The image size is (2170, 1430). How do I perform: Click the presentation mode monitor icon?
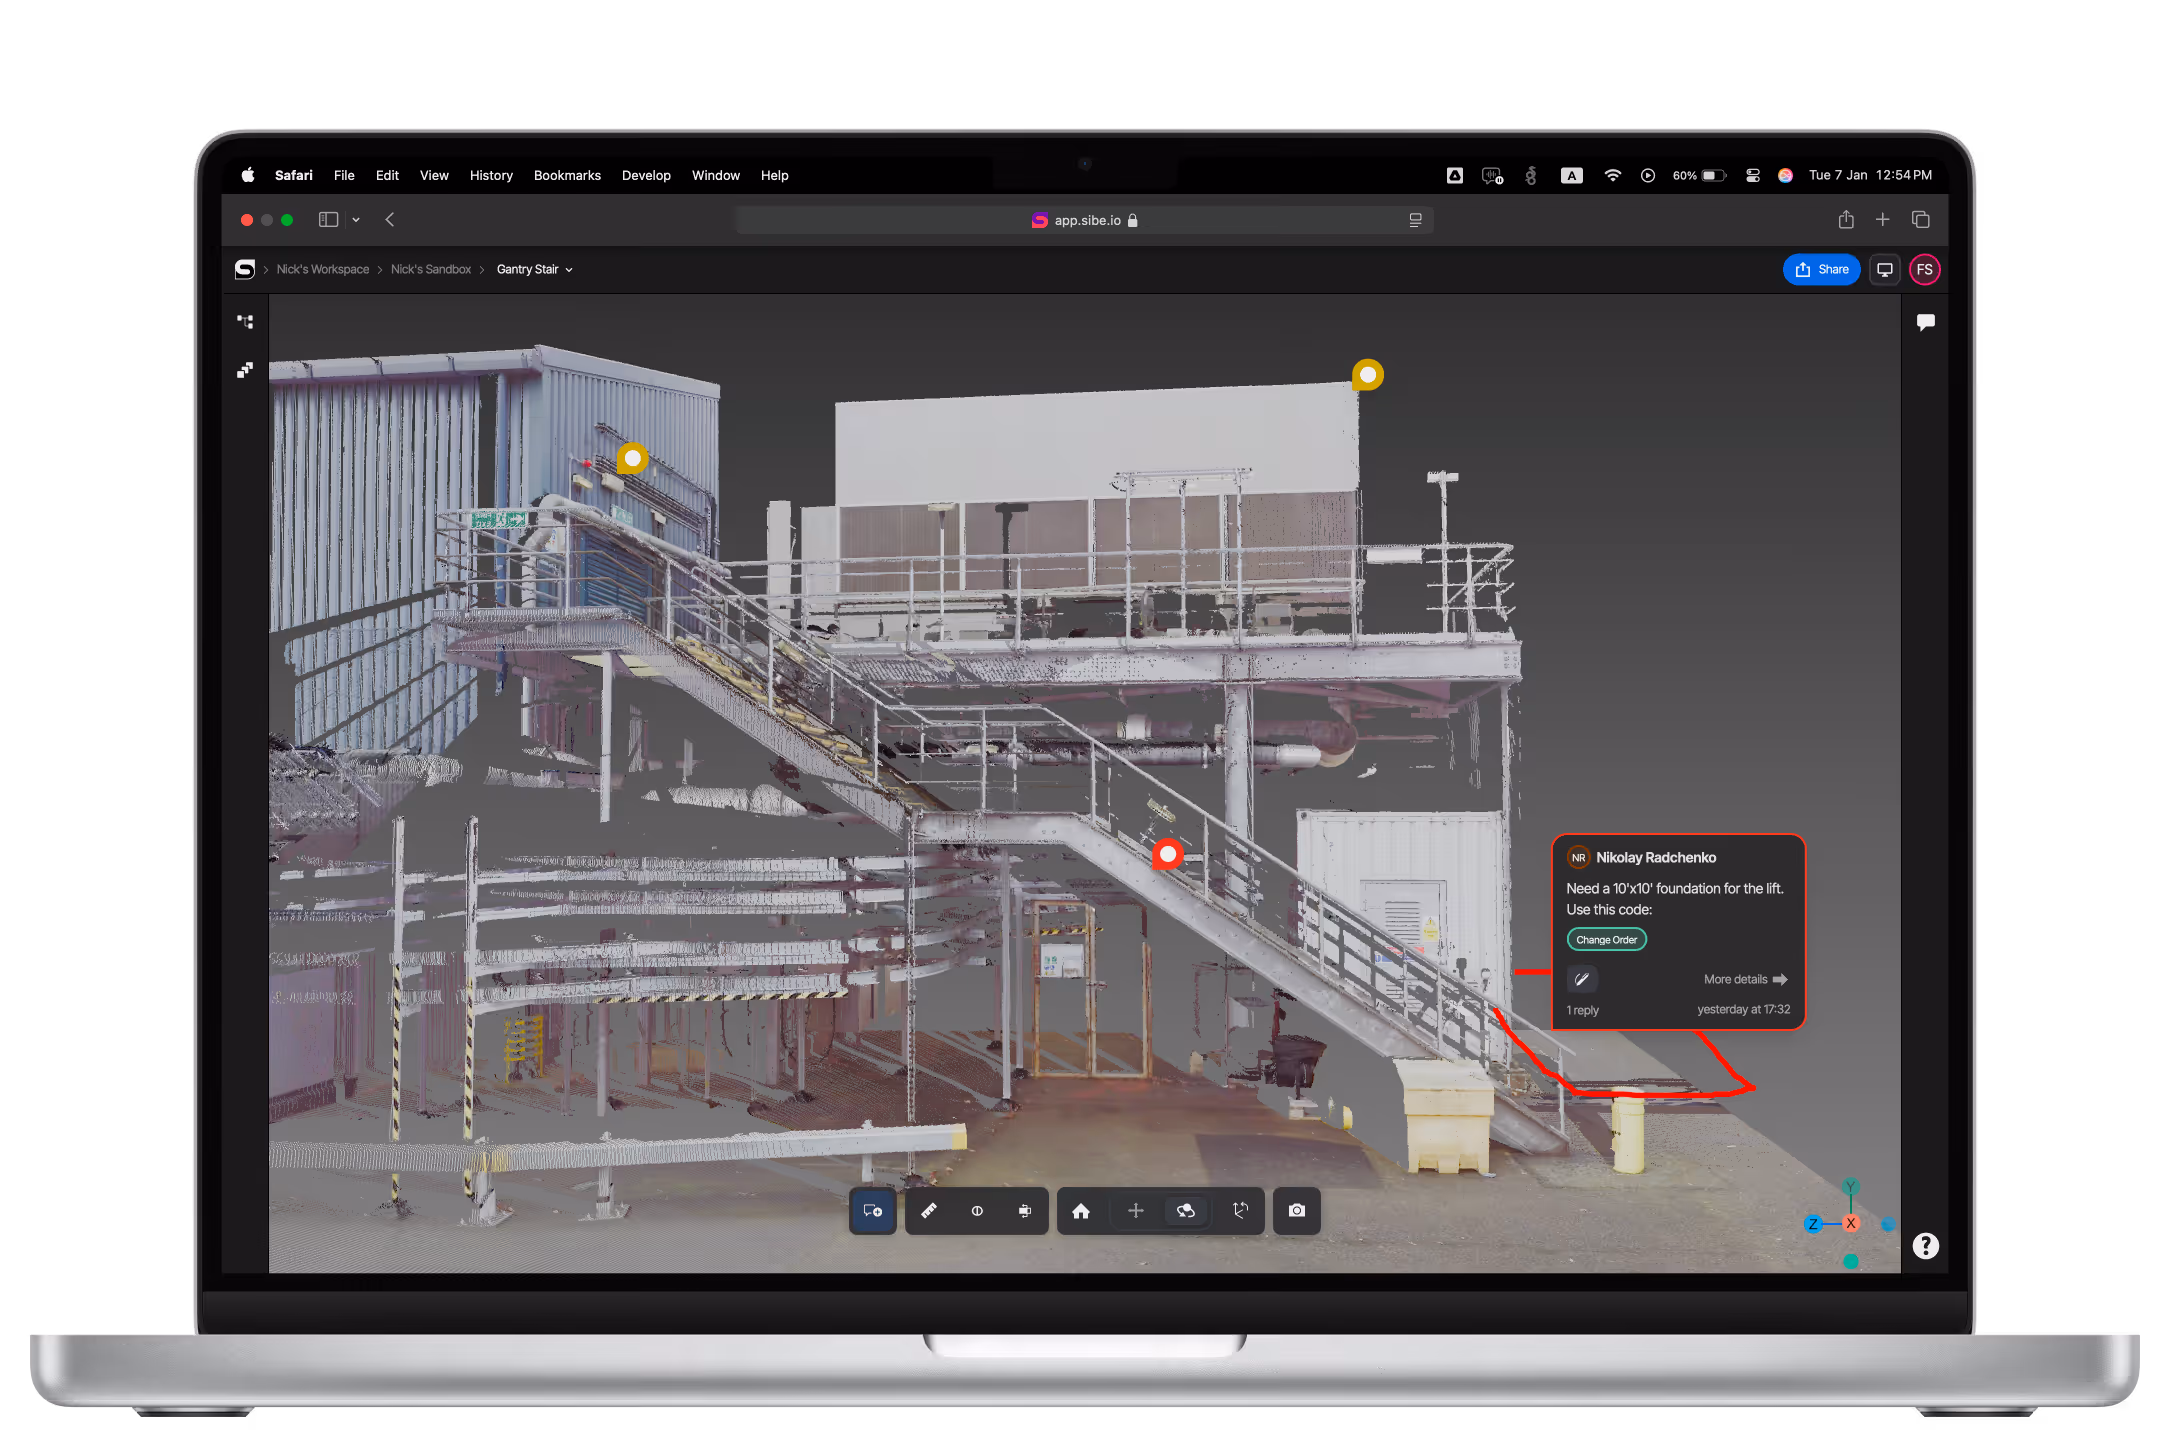1885,270
